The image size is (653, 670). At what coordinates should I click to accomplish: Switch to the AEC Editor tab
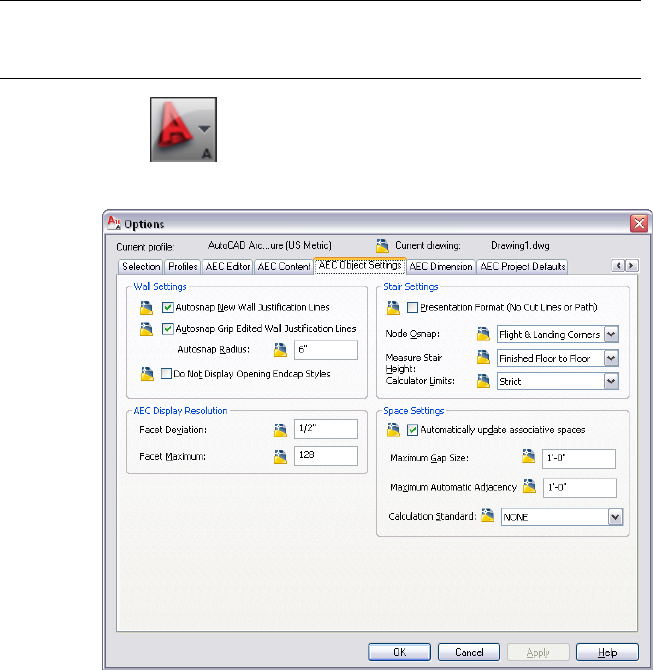[228, 267]
